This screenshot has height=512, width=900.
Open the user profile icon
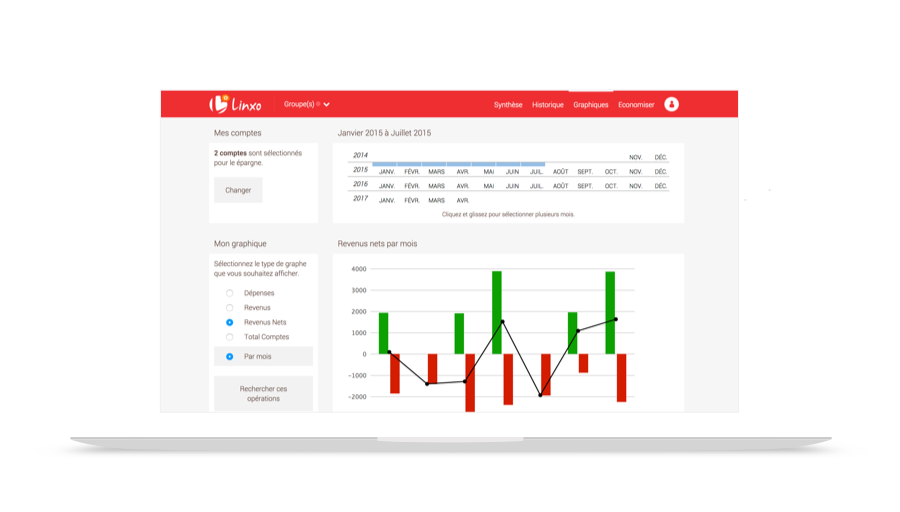[x=672, y=104]
